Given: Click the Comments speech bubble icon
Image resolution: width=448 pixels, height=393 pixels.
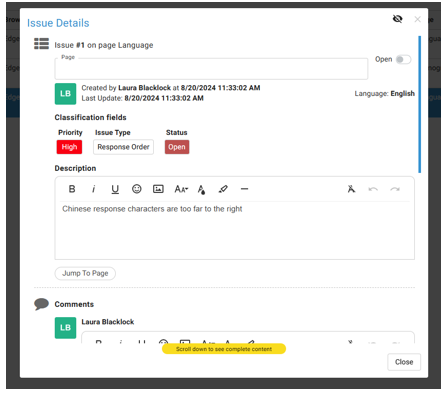Looking at the screenshot, I should 41,304.
